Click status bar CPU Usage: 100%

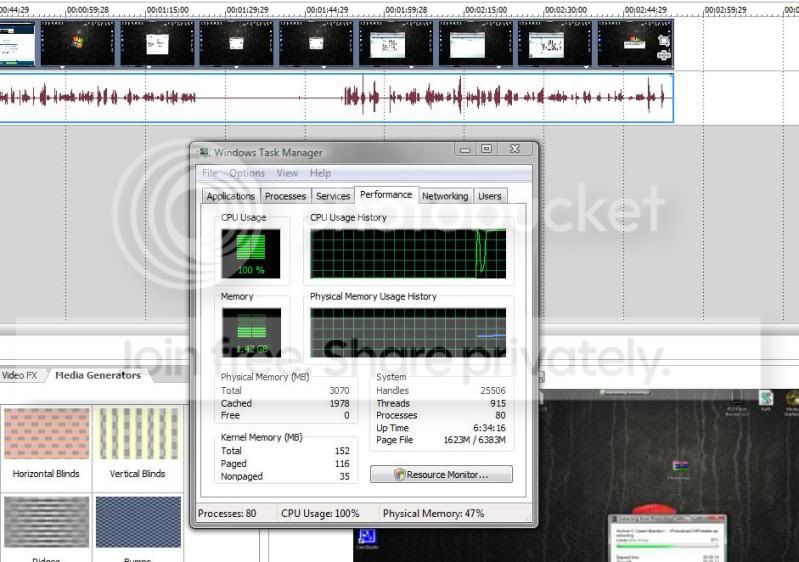(x=321, y=514)
